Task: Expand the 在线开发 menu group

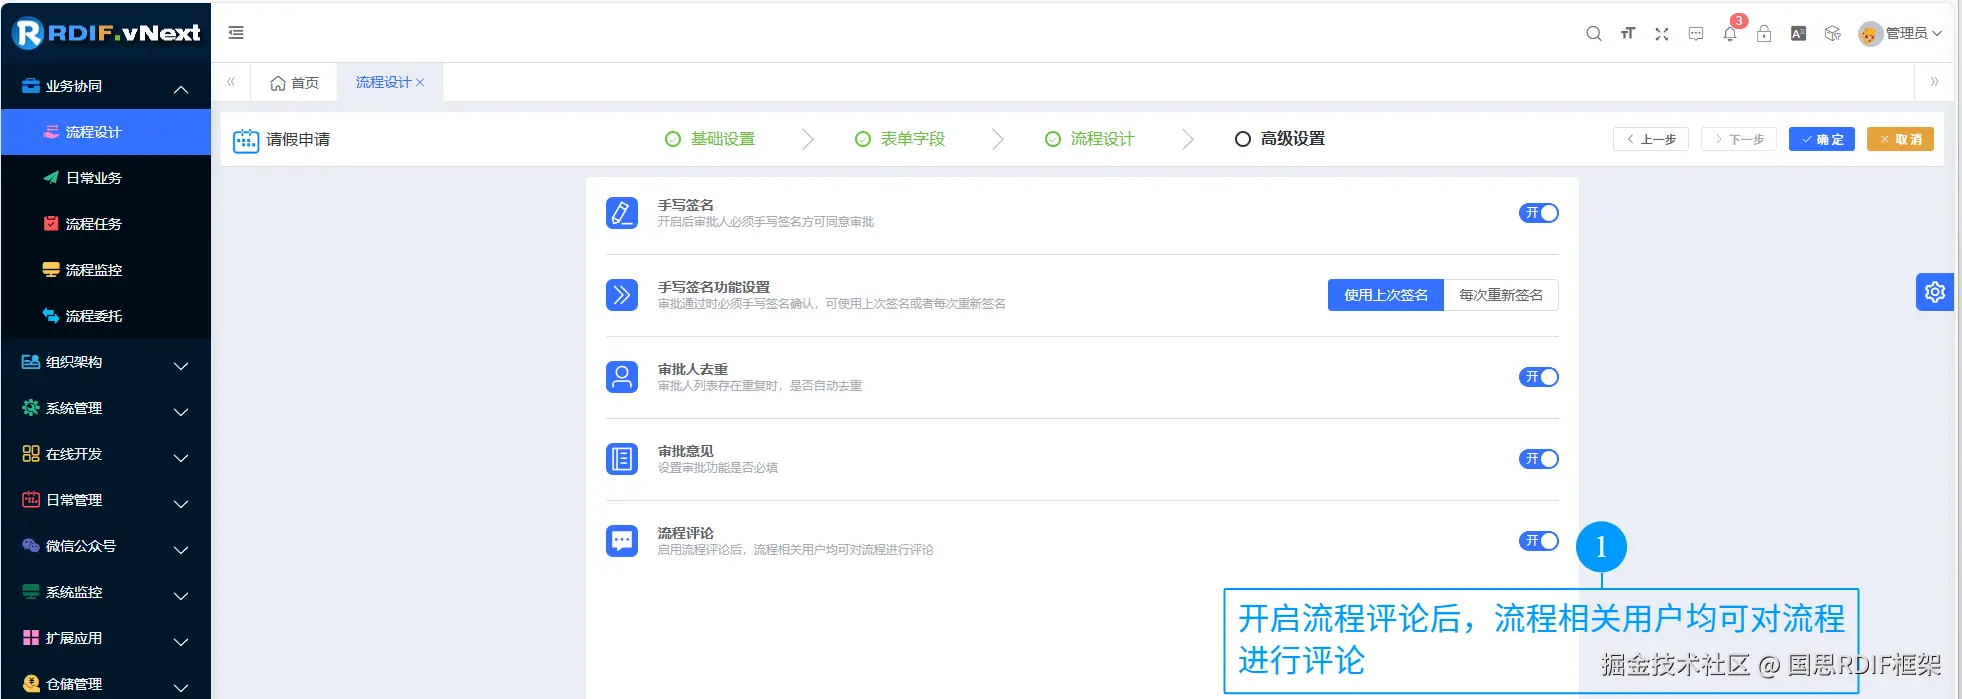Action: point(106,454)
